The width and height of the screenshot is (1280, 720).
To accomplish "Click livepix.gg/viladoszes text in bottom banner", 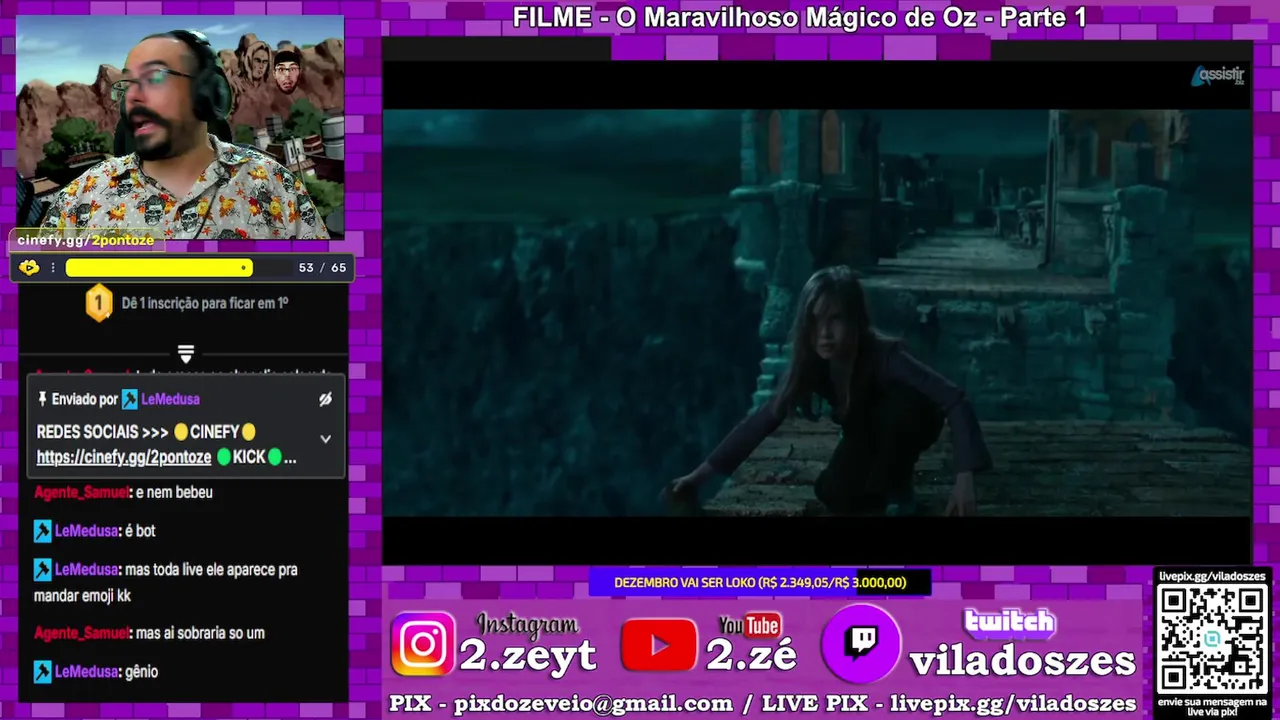I will 1013,703.
